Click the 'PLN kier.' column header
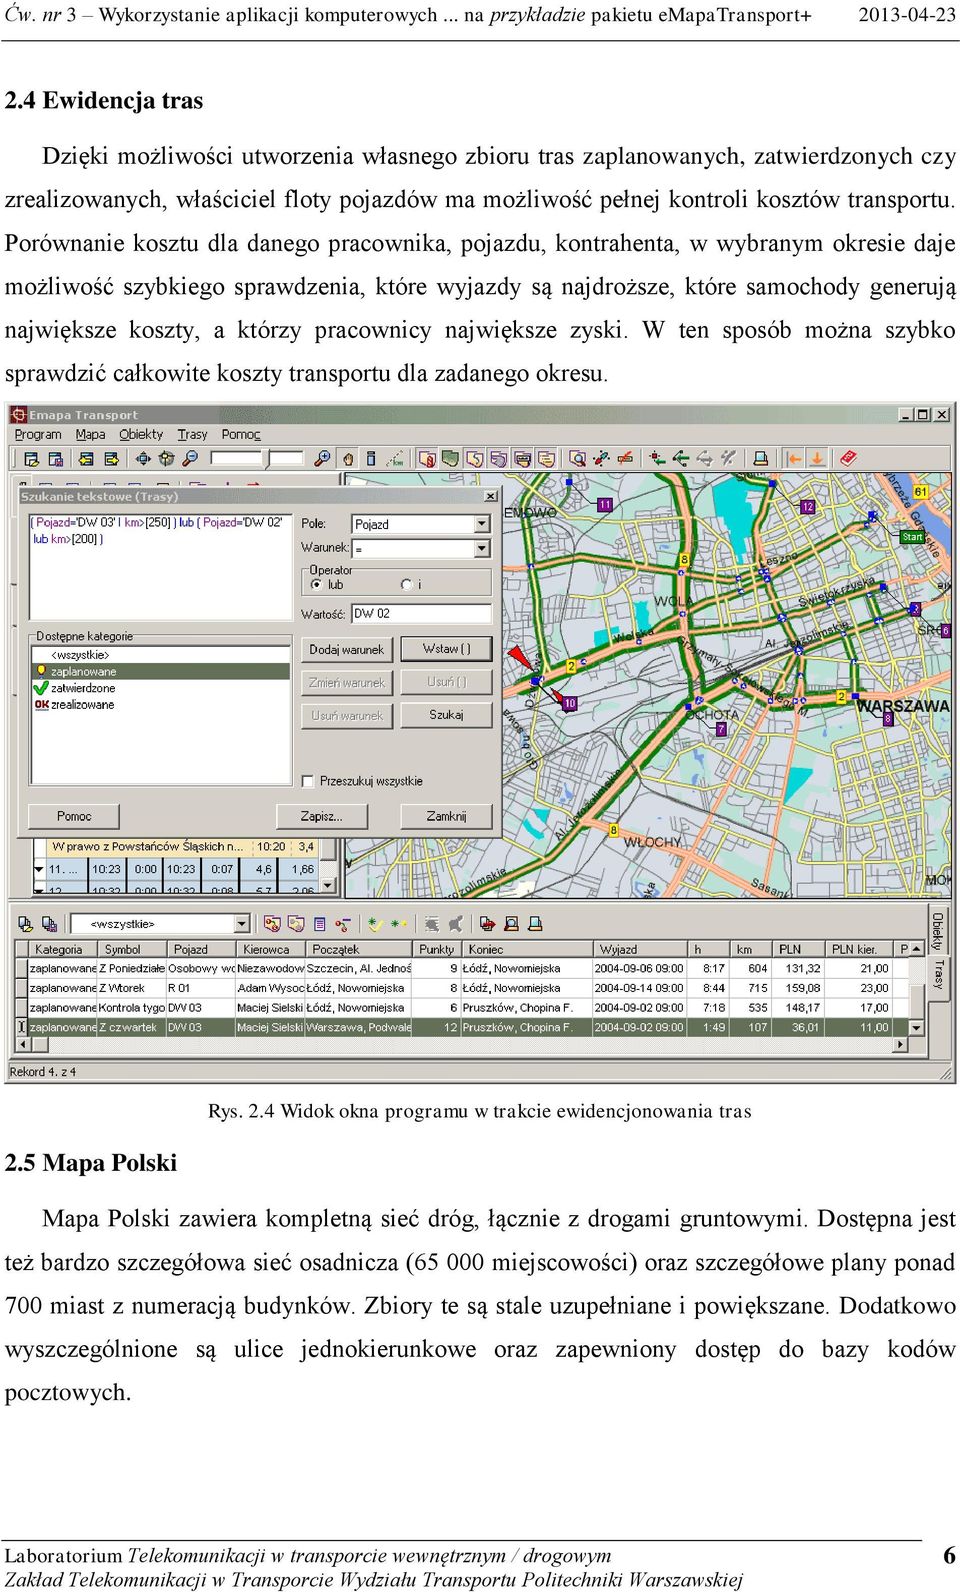This screenshot has width=960, height=1592. (x=859, y=949)
